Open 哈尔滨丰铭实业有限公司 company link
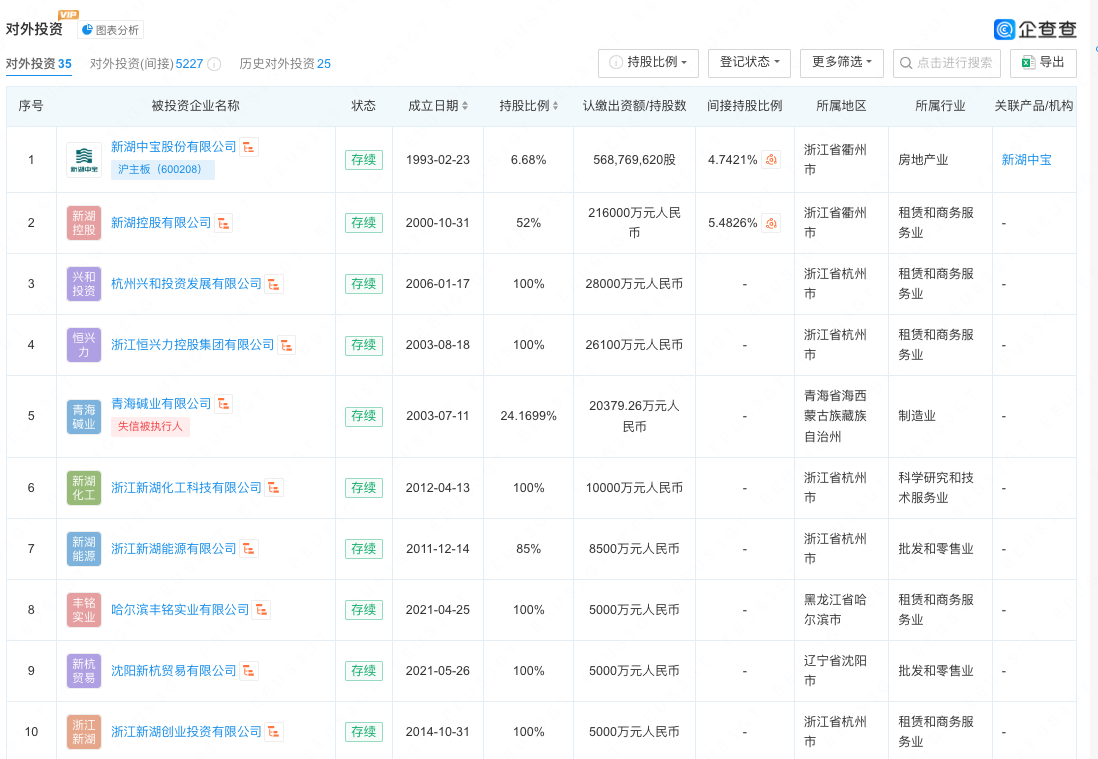 (180, 609)
